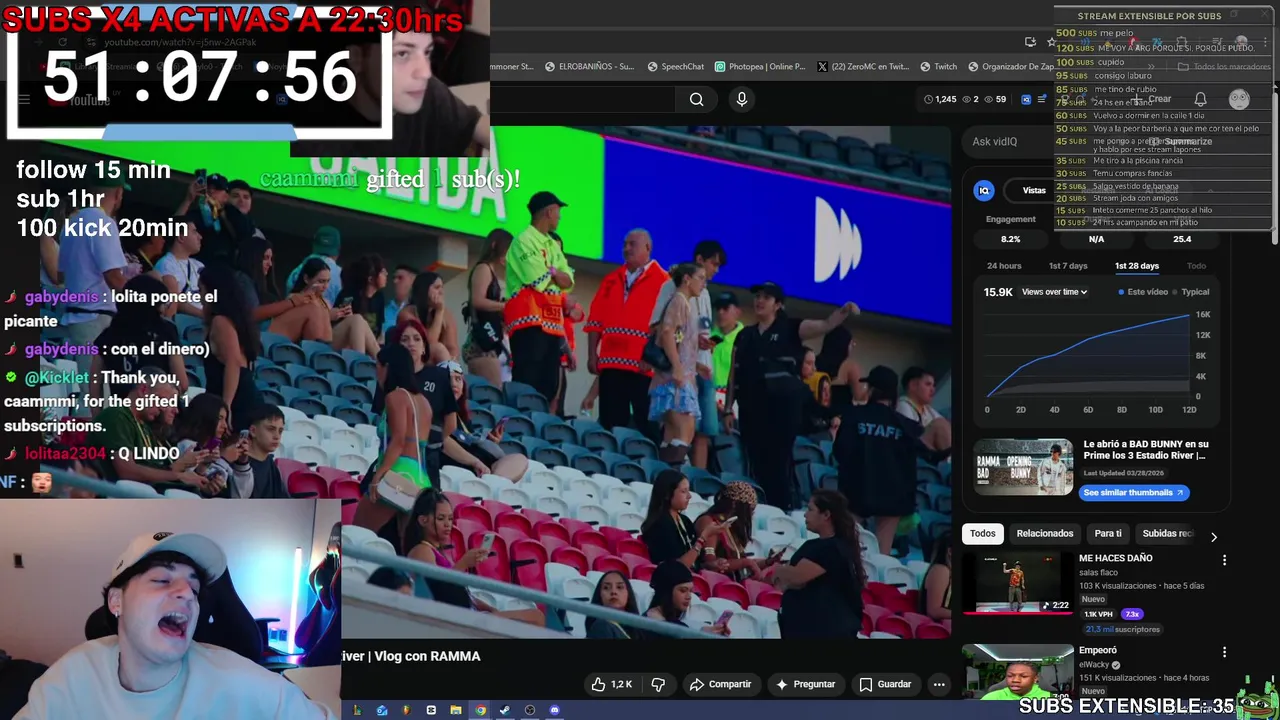The width and height of the screenshot is (1280, 720).
Task: Open the mail app in taskbar
Action: coord(381,710)
